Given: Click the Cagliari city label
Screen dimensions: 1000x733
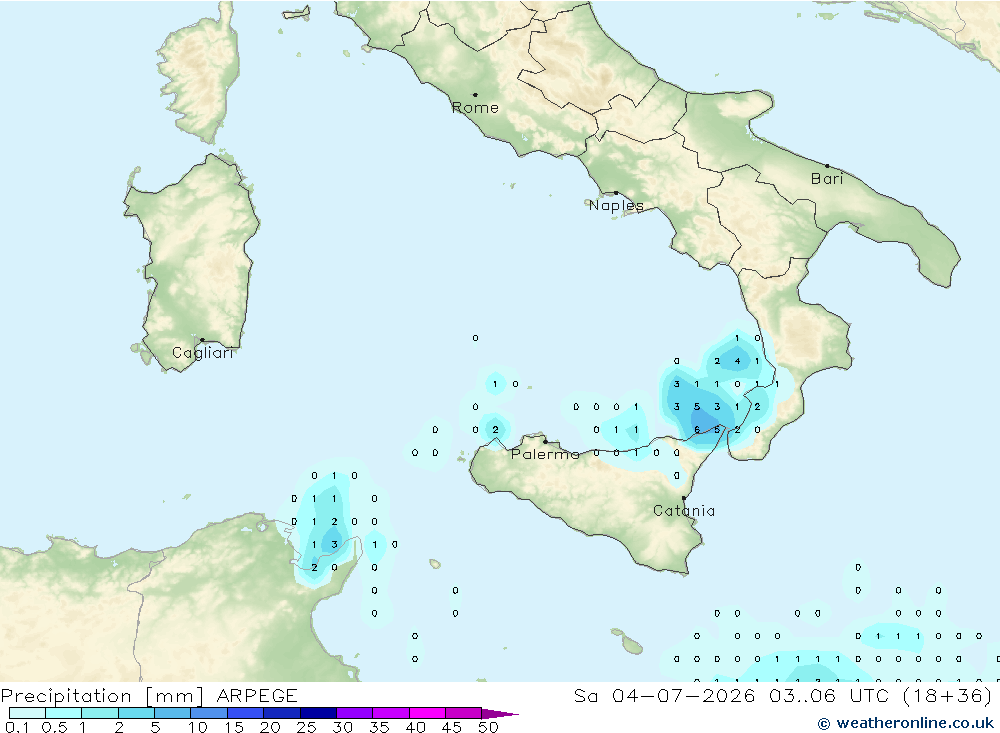Looking at the screenshot, I should coord(203,353).
